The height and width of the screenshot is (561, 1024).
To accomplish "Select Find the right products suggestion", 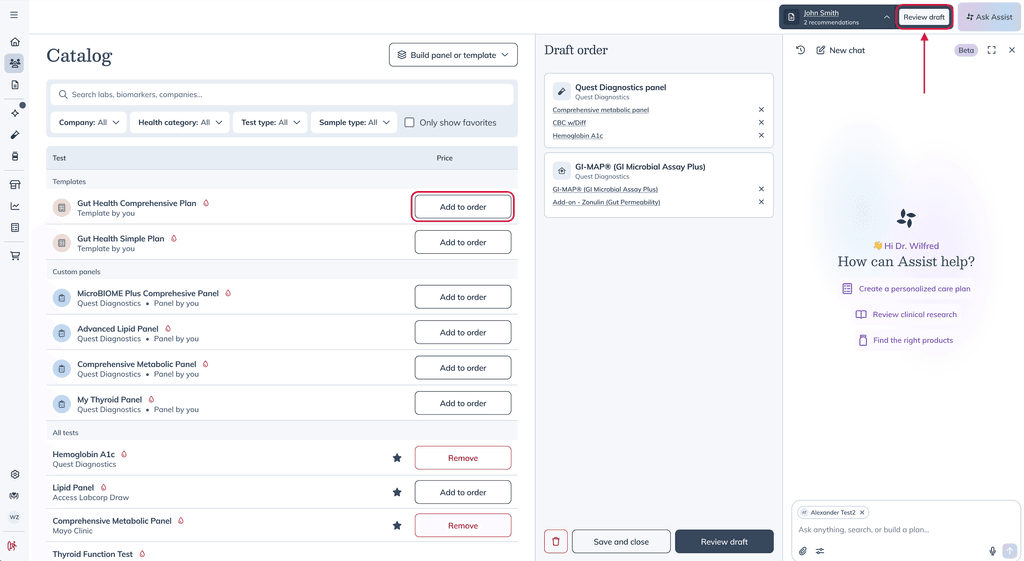I will click(x=906, y=340).
